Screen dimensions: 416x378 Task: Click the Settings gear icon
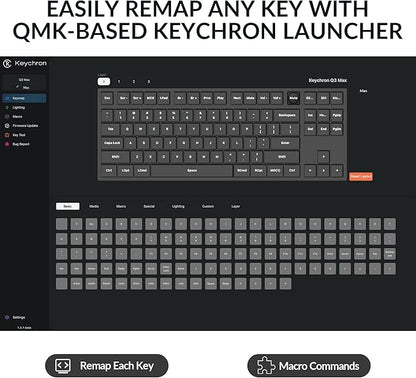point(7,317)
